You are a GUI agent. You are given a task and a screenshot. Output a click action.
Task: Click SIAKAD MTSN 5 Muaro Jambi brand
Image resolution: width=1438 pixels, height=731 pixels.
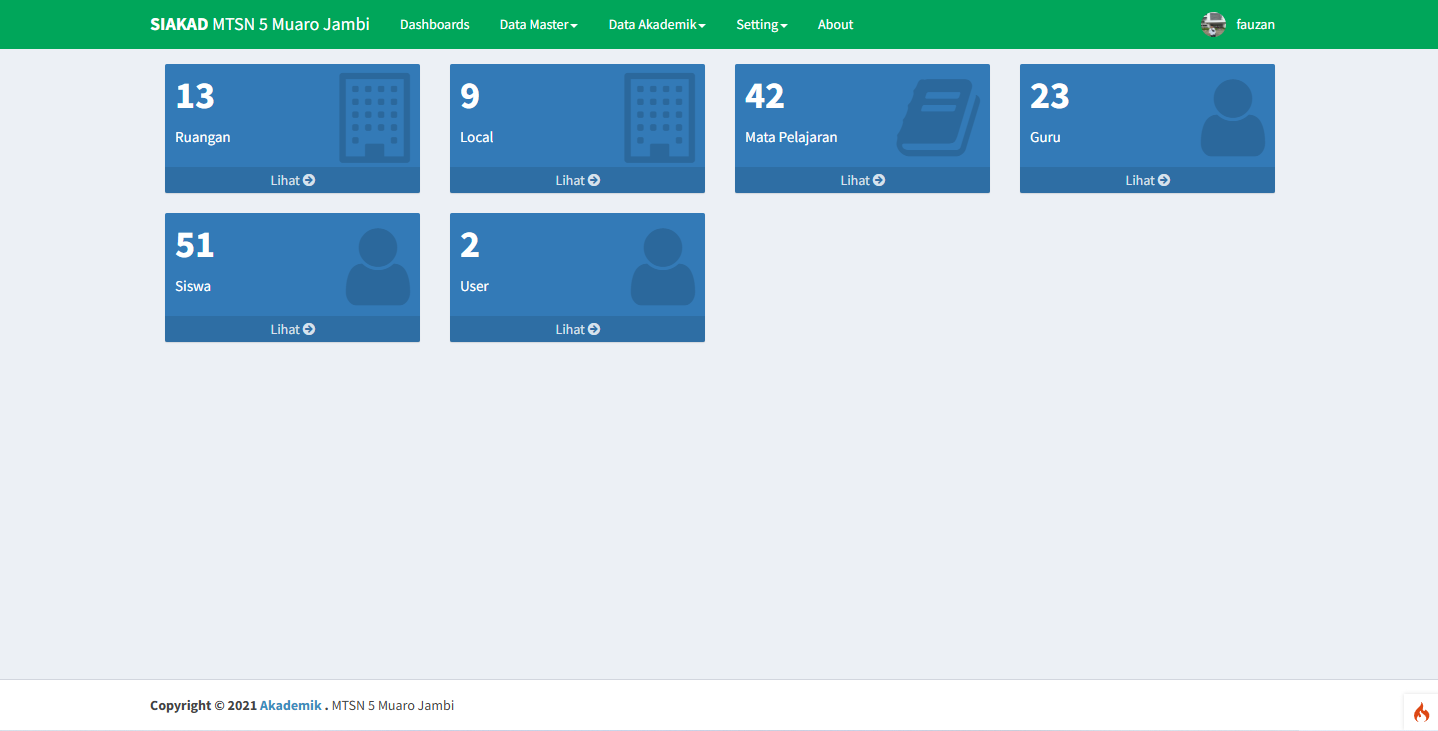260,24
